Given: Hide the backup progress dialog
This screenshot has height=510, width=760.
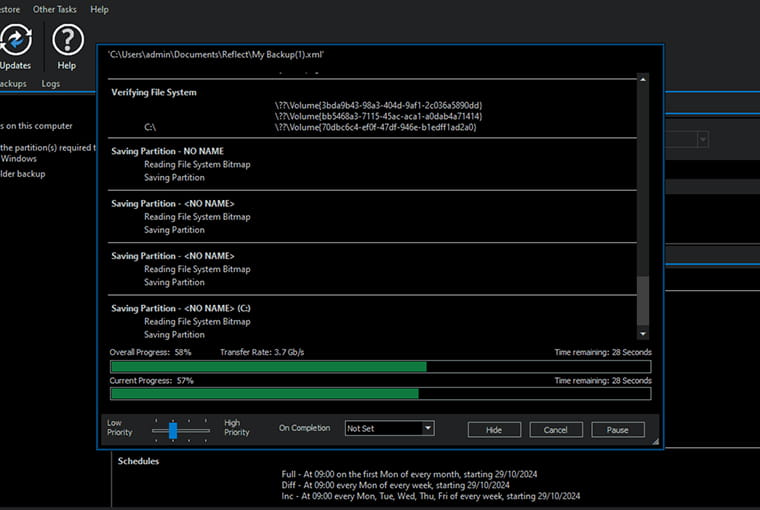Looking at the screenshot, I should coord(494,429).
